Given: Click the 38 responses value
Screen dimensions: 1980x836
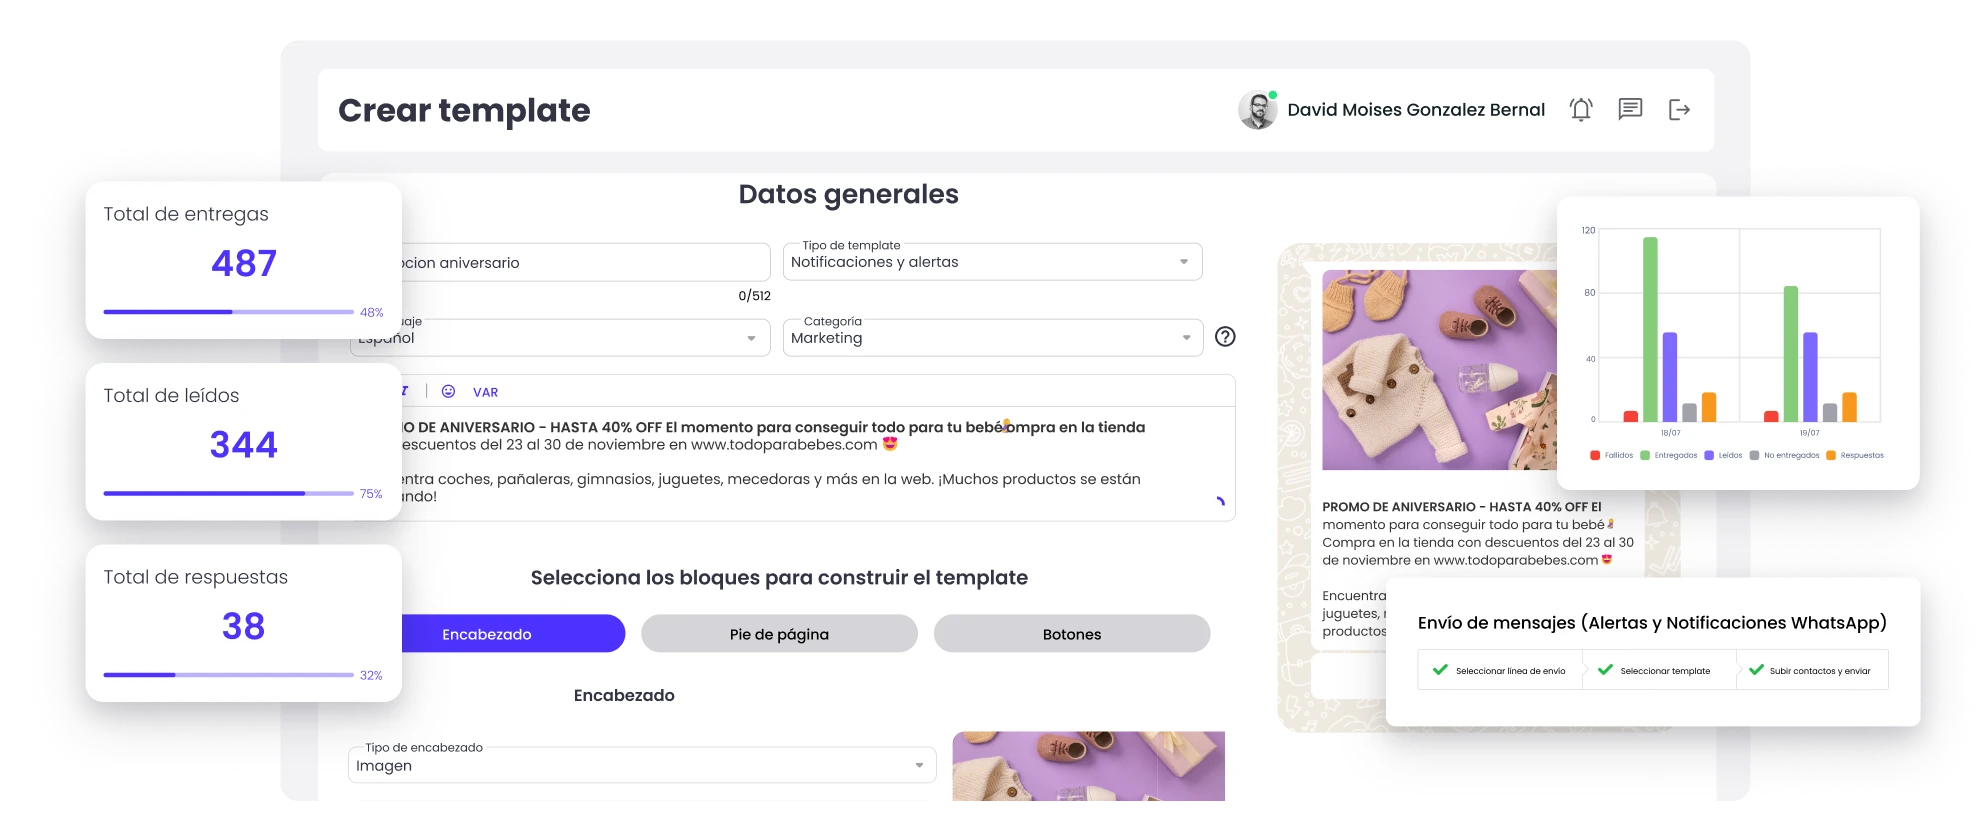Looking at the screenshot, I should 243,626.
